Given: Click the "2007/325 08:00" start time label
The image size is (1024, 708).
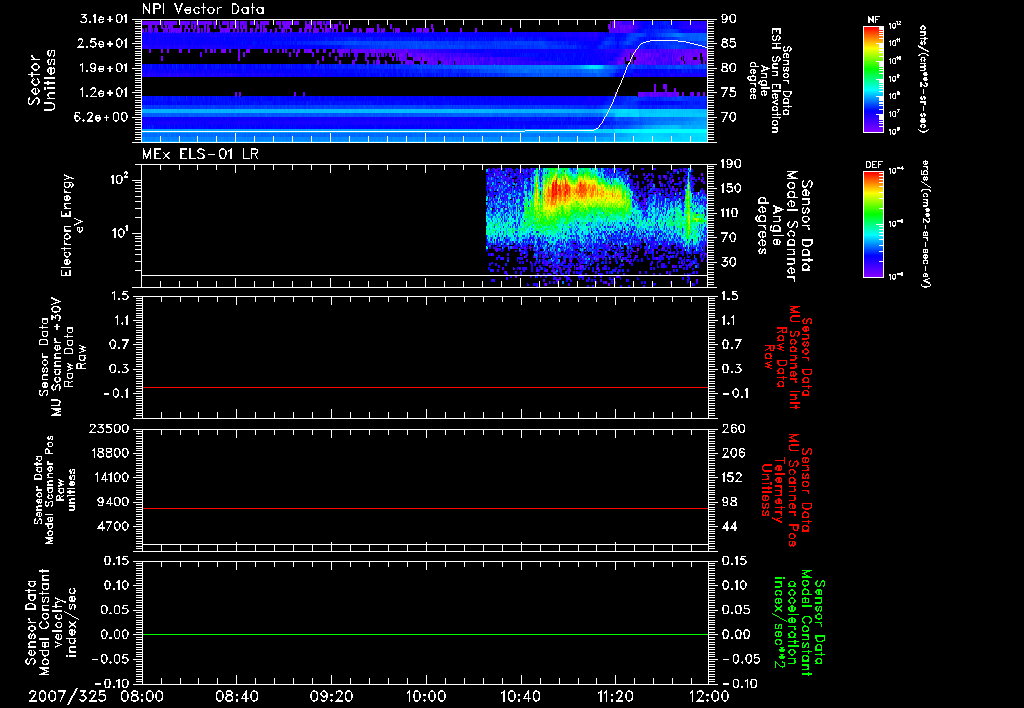Looking at the screenshot, I should click(97, 696).
